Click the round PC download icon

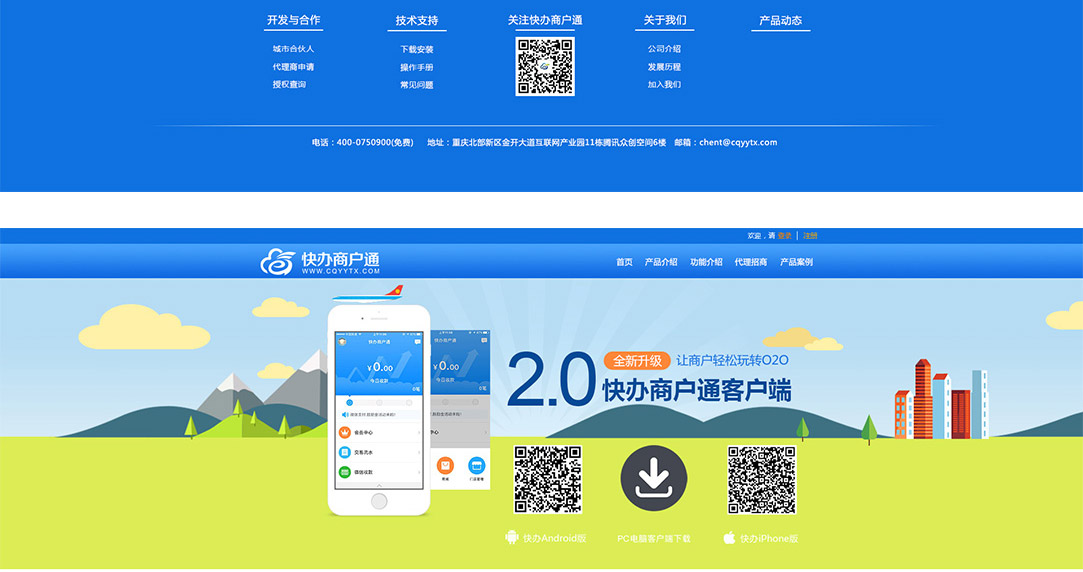click(653, 479)
